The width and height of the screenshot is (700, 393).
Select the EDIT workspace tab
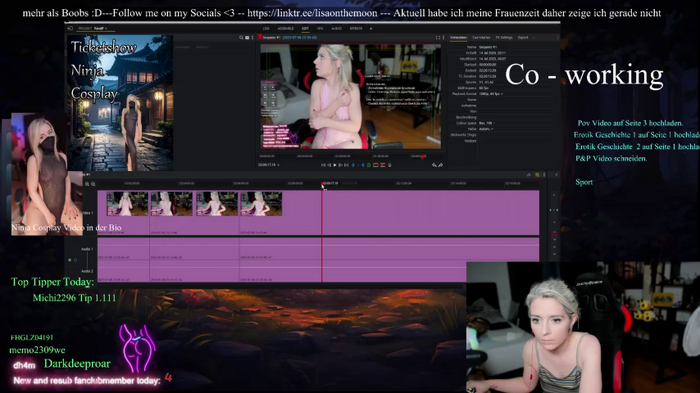(x=305, y=29)
